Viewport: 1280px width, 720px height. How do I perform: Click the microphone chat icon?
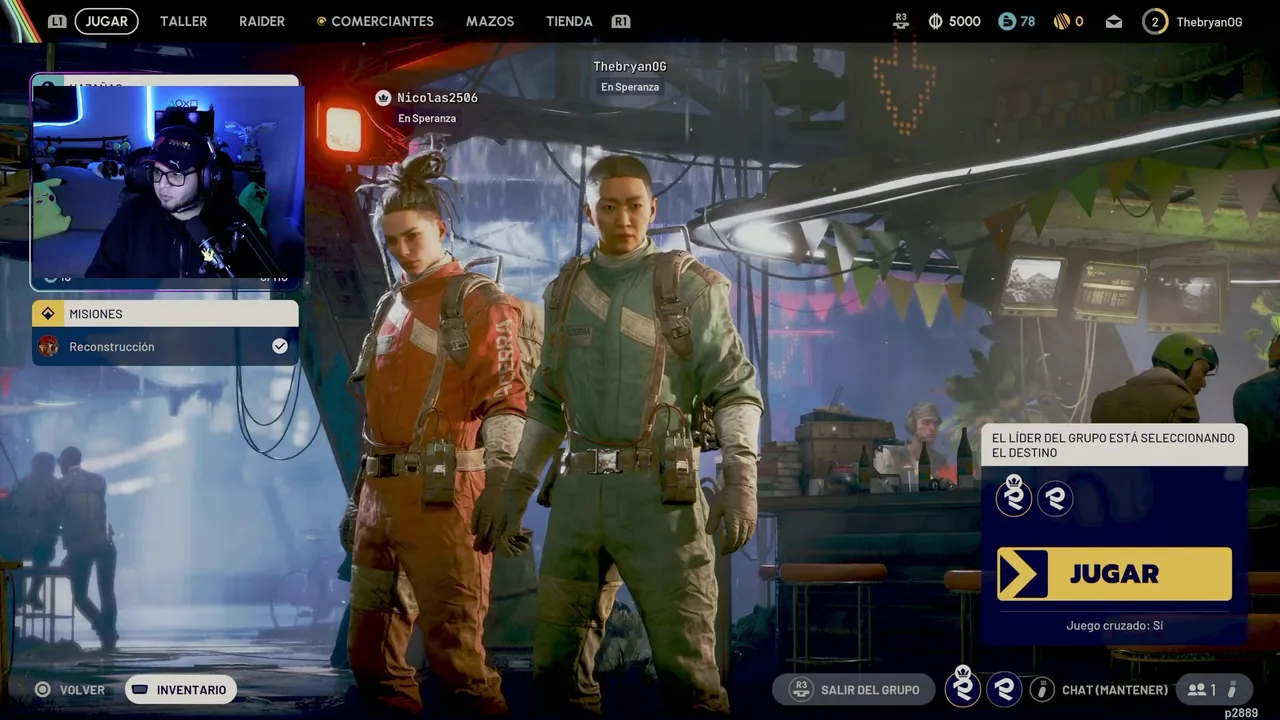pyautogui.click(x=1042, y=690)
